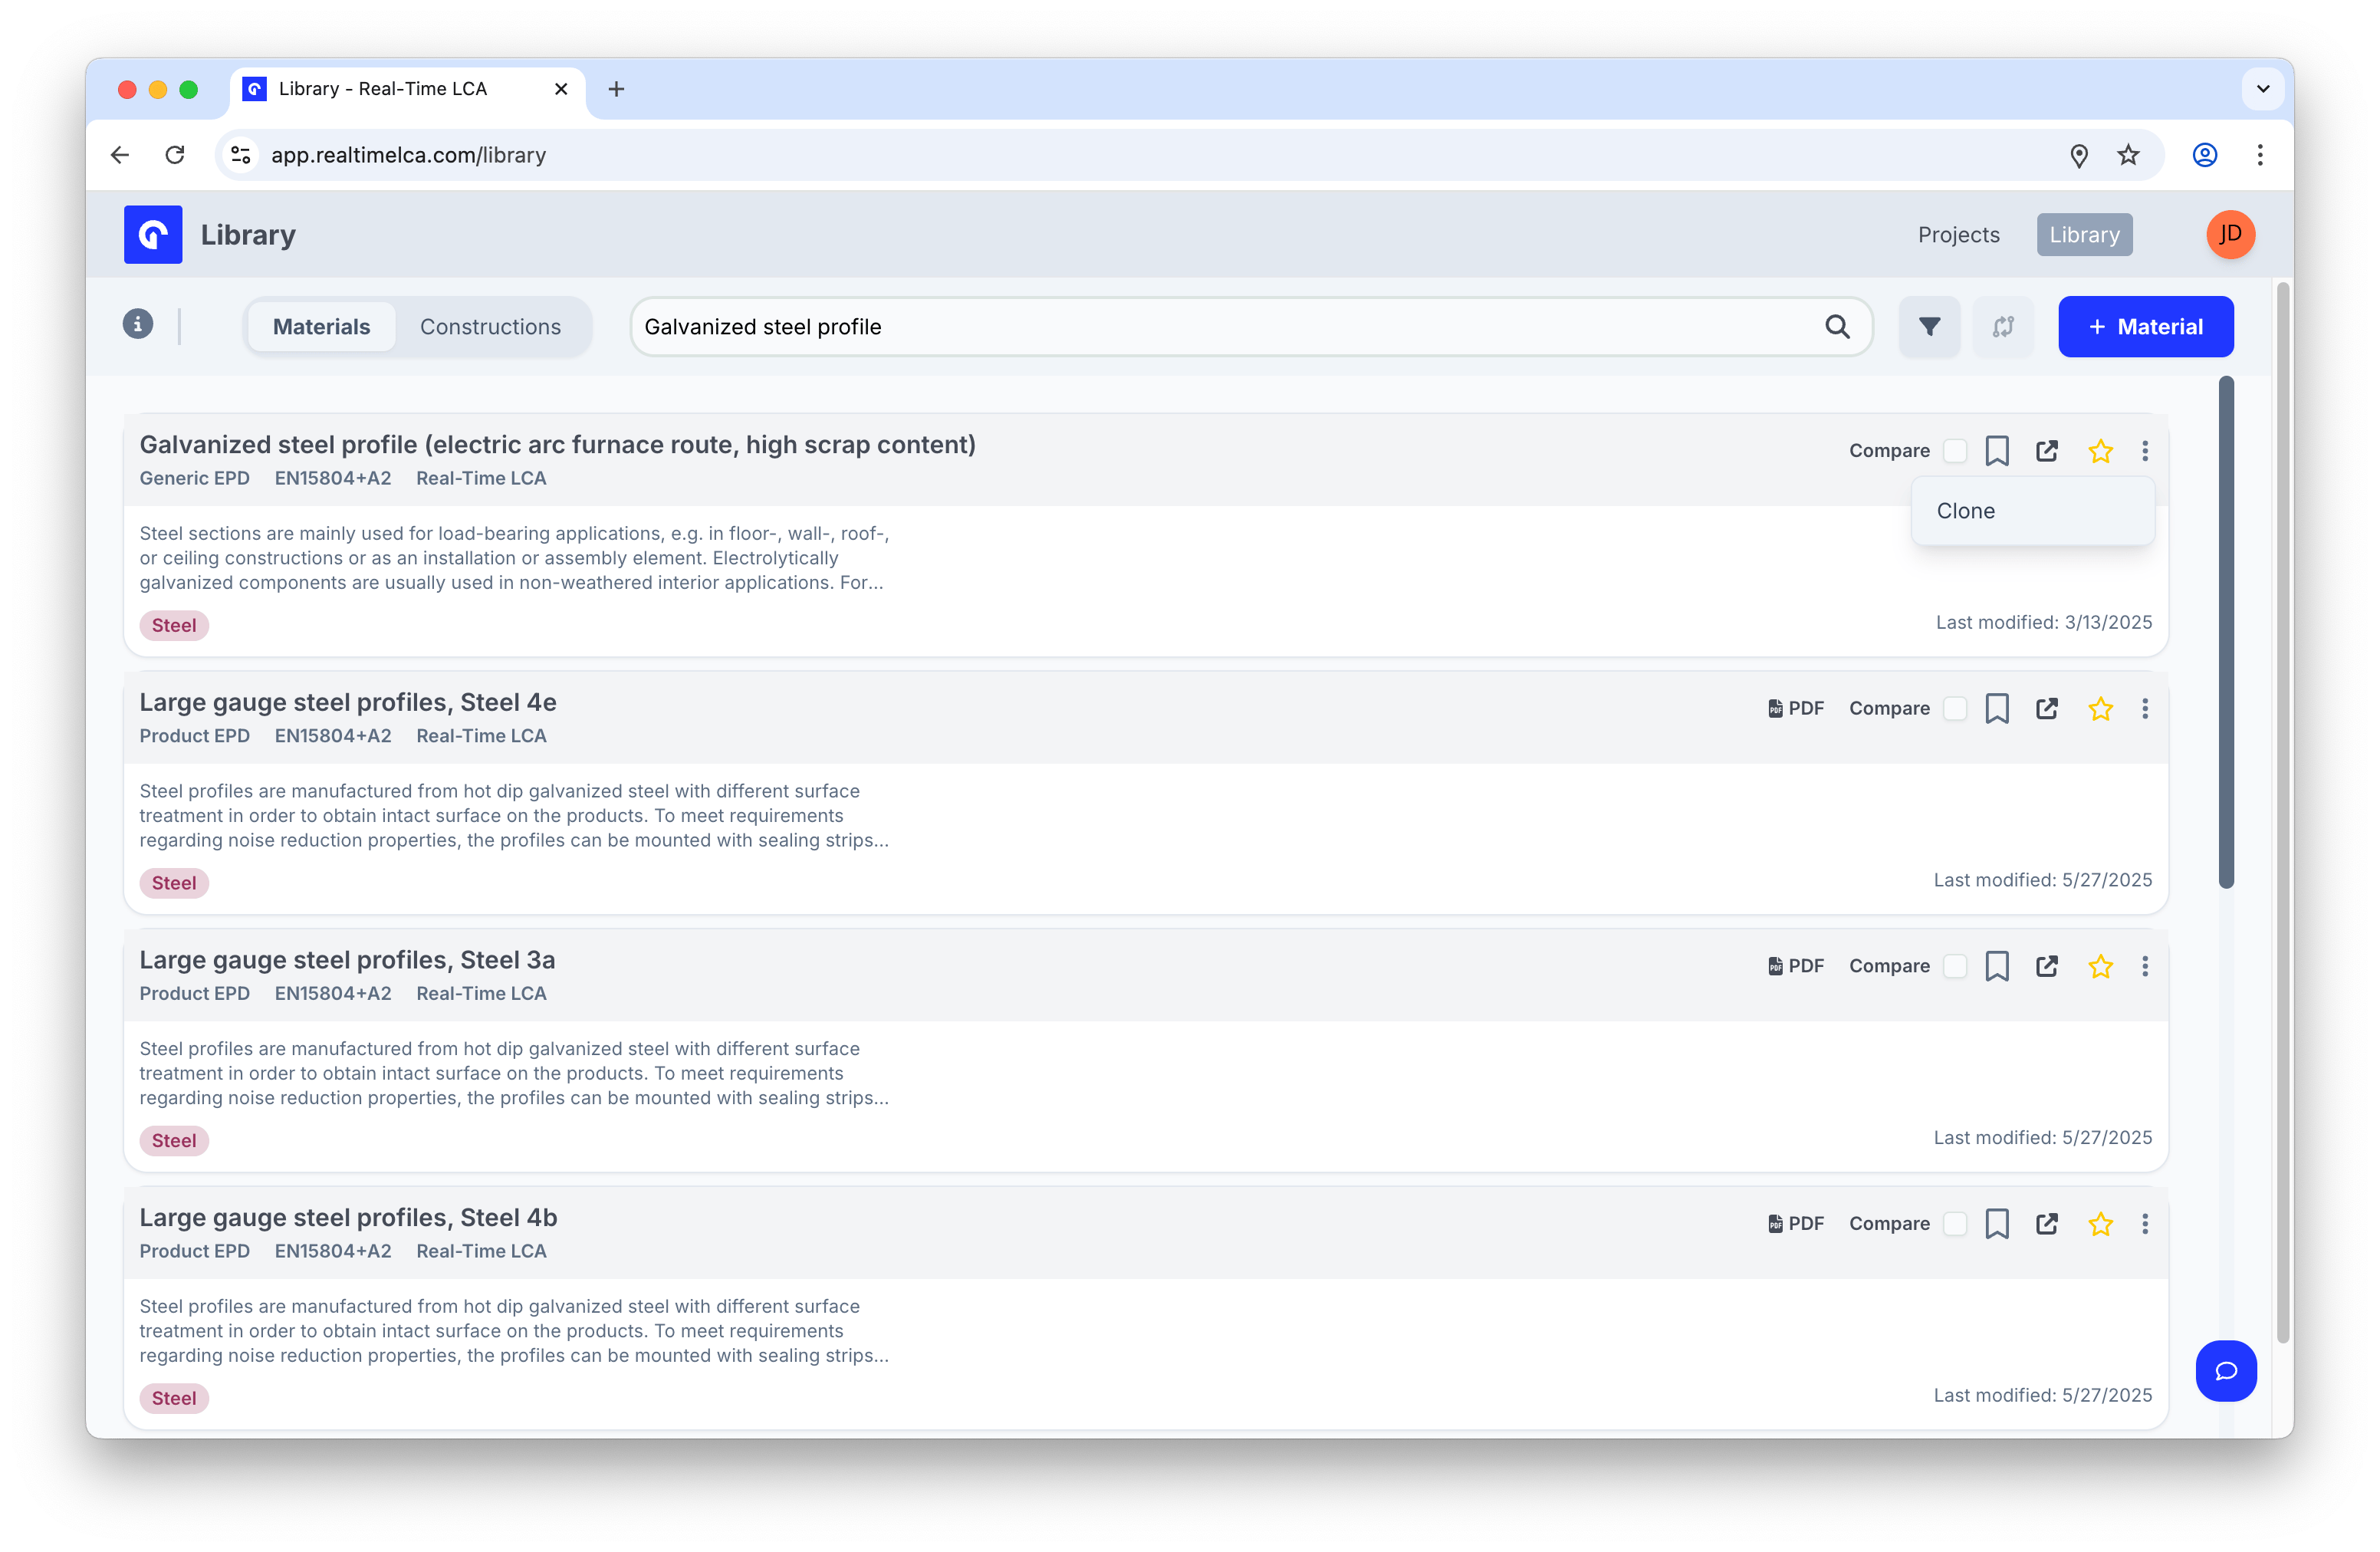Click the Steel tag on Steel 4b card

[174, 1398]
